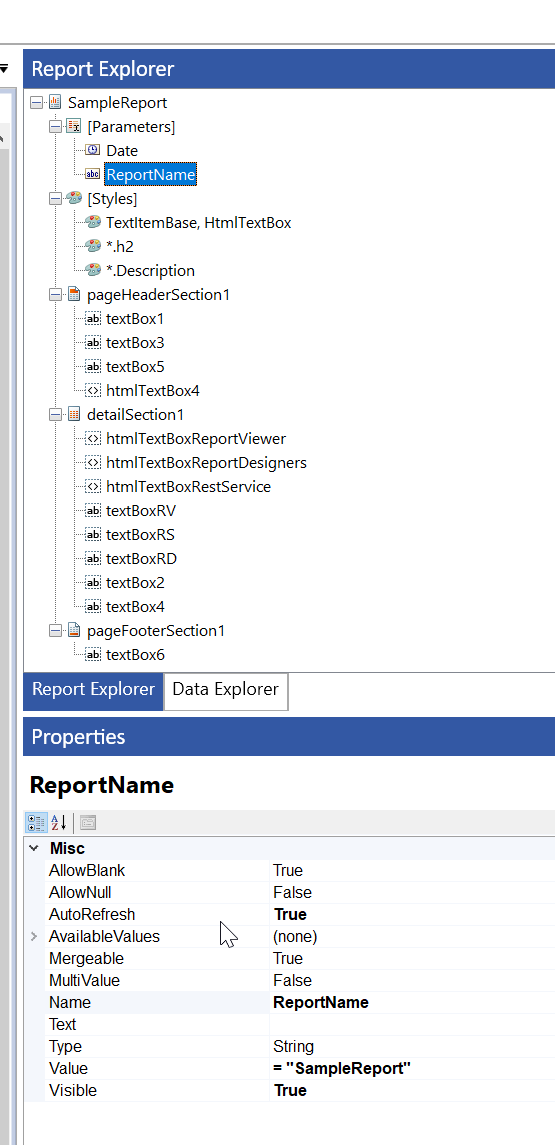Click the *.h2 style palette icon
This screenshot has width=555, height=1145.
[x=93, y=246]
